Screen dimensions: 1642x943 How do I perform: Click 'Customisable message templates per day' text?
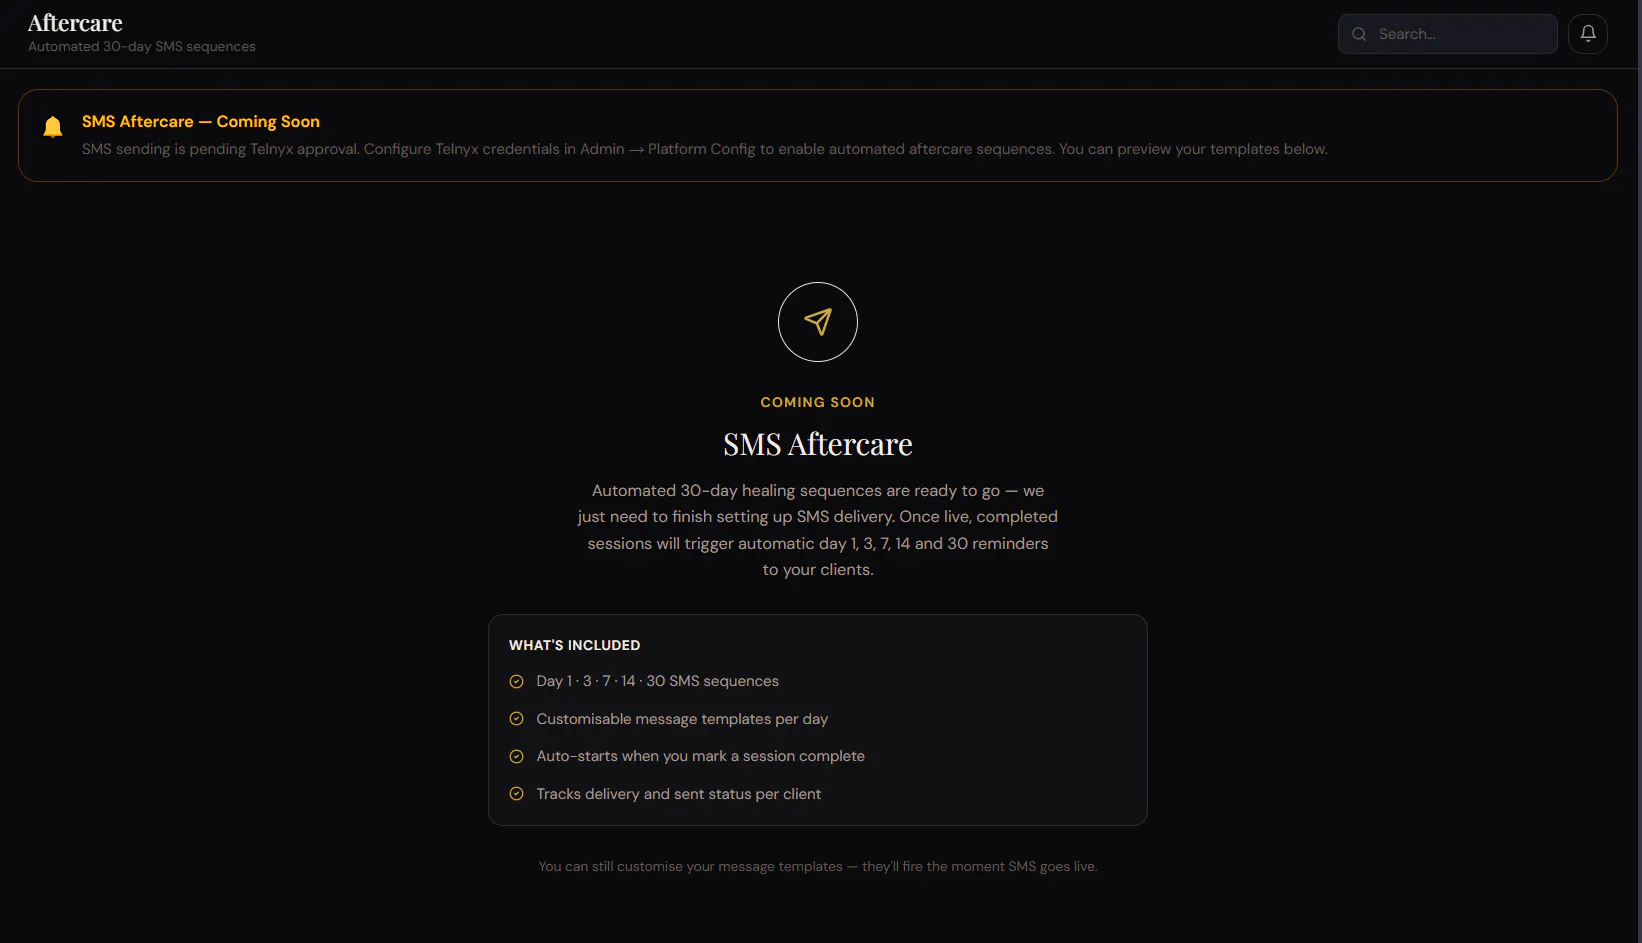click(682, 719)
